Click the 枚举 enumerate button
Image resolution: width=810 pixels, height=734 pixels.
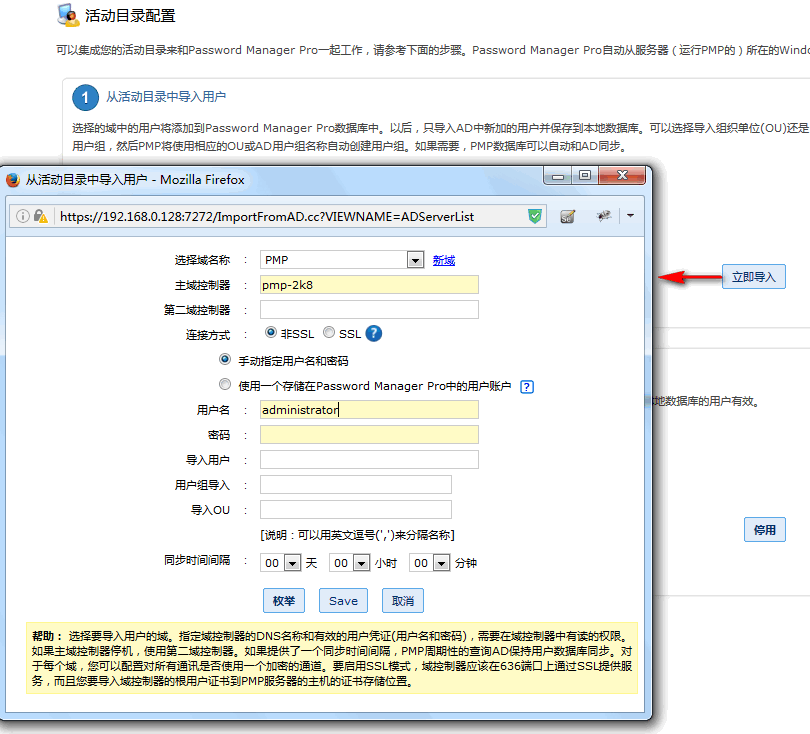pos(284,601)
